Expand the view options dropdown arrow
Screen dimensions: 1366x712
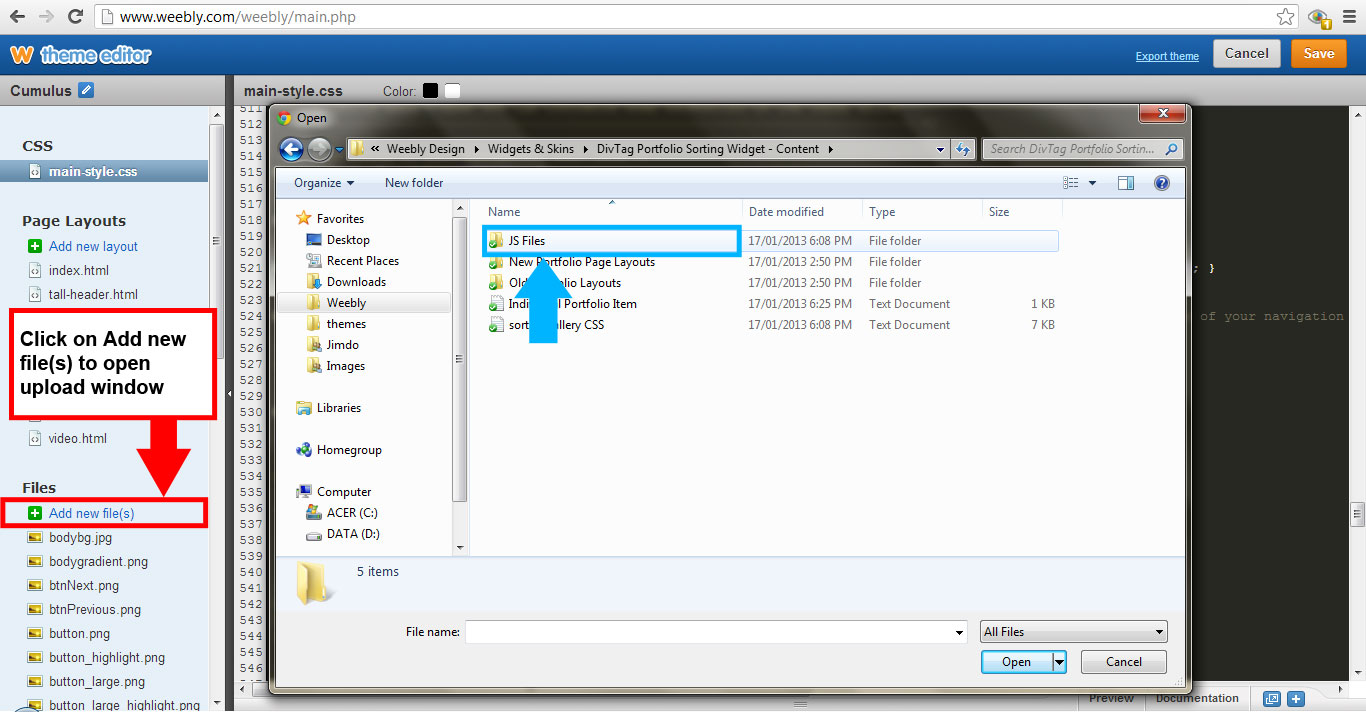pos(1092,183)
